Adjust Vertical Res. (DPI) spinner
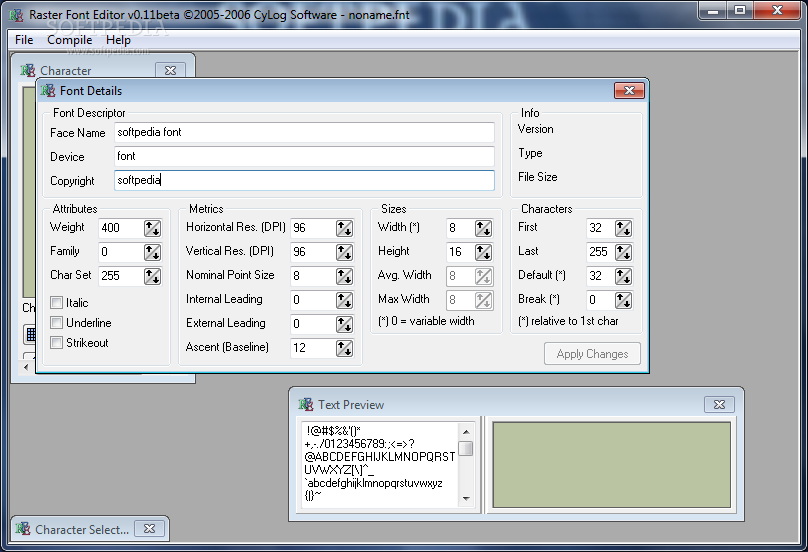808x552 pixels. click(344, 252)
